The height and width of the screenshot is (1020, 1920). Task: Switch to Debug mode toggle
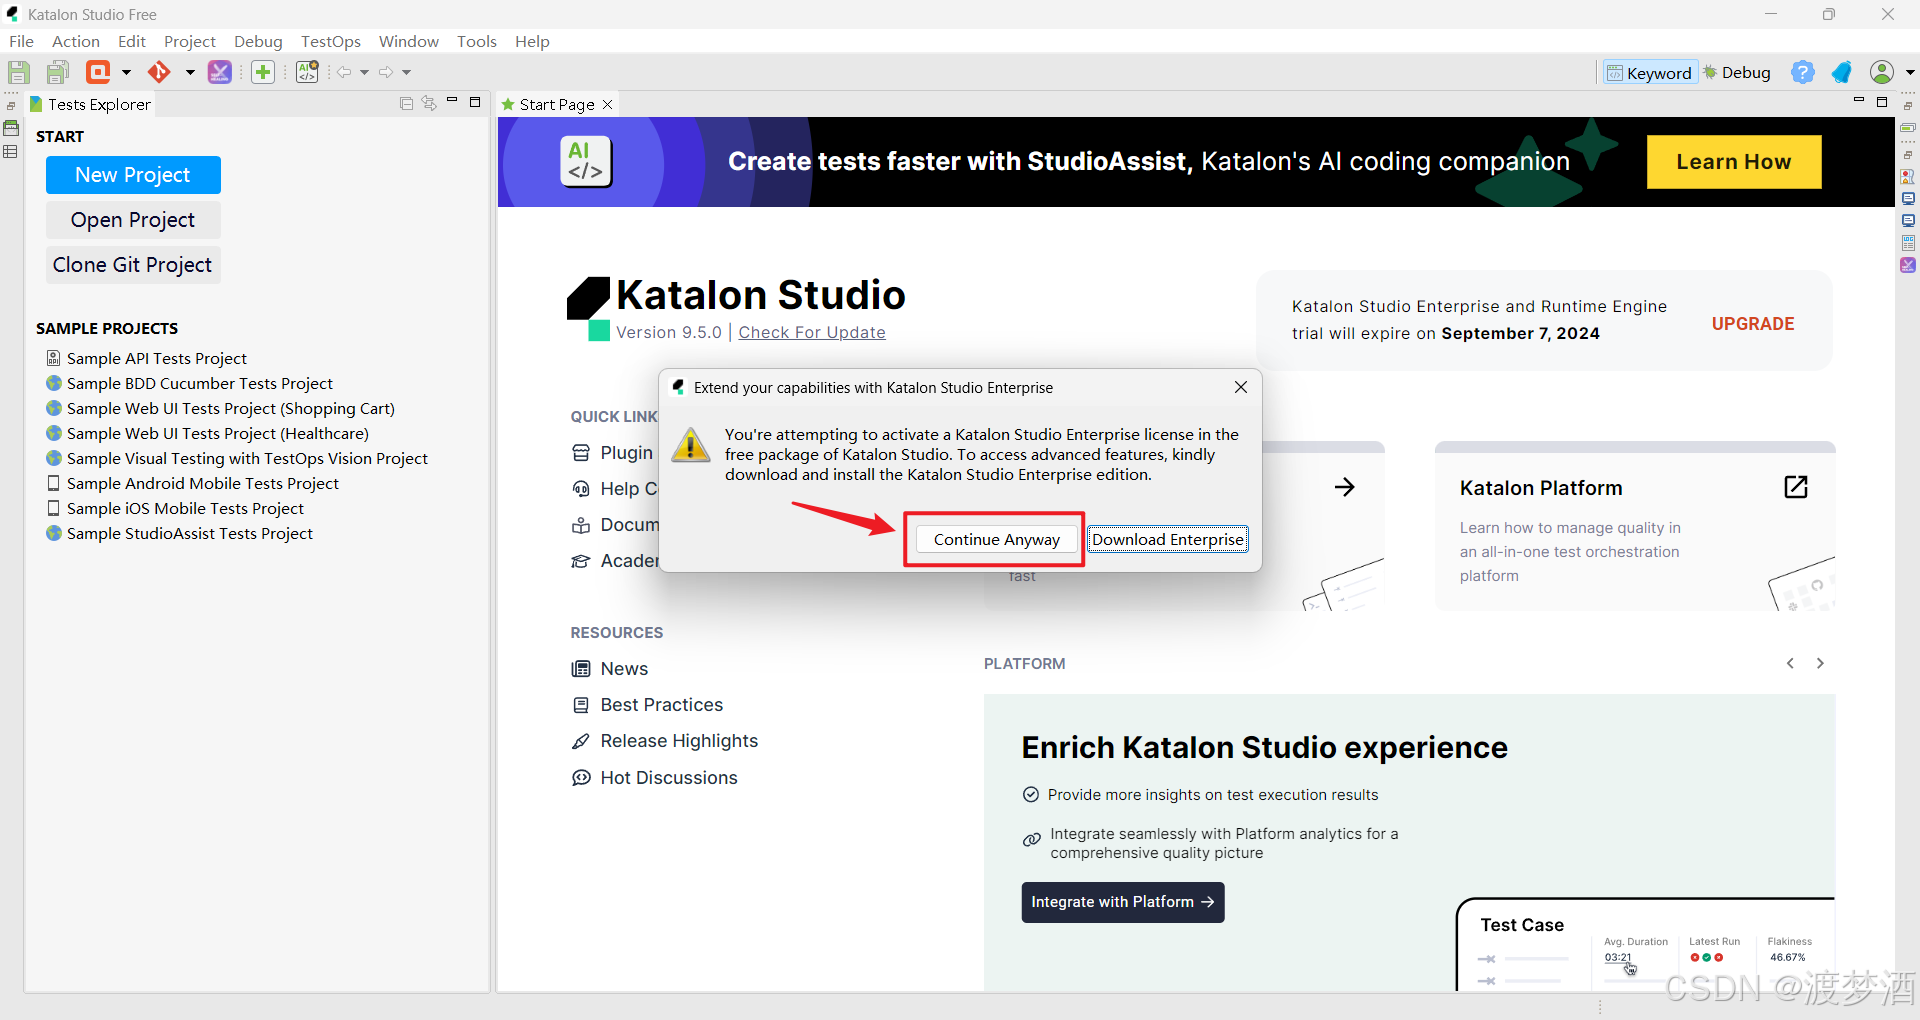1739,72
